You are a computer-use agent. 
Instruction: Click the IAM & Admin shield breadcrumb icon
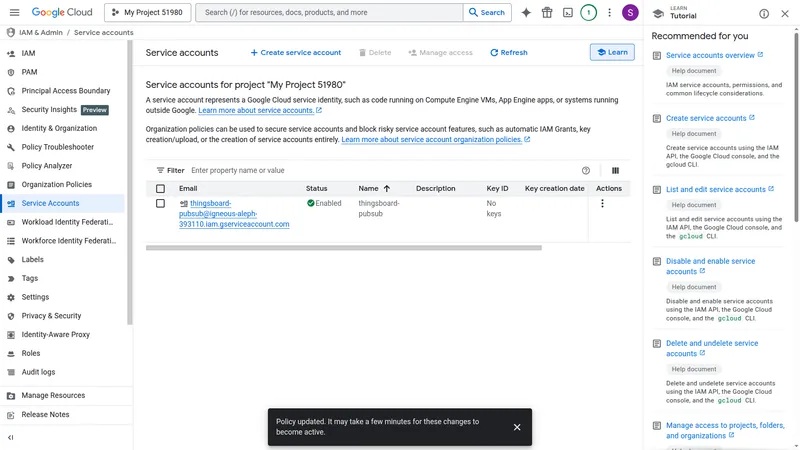[10, 33]
